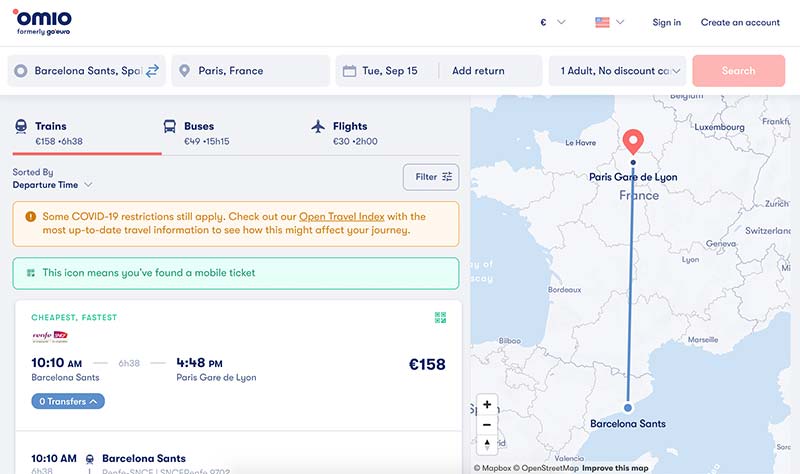This screenshot has width=800, height=474.
Task: Click the Barcelona Sants map marker dot
Action: tap(628, 408)
